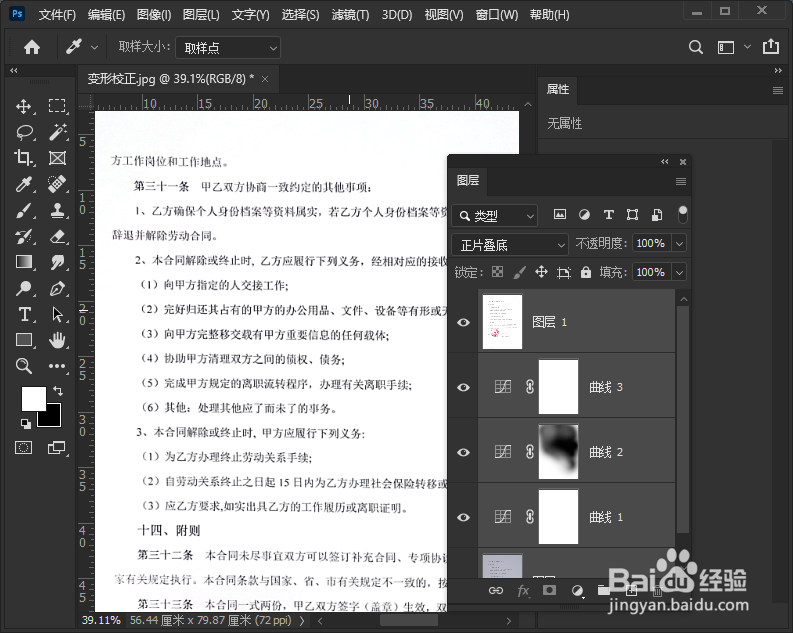Click the 曲线 2 layer mask thumbnail
This screenshot has width=793, height=633.
558,452
